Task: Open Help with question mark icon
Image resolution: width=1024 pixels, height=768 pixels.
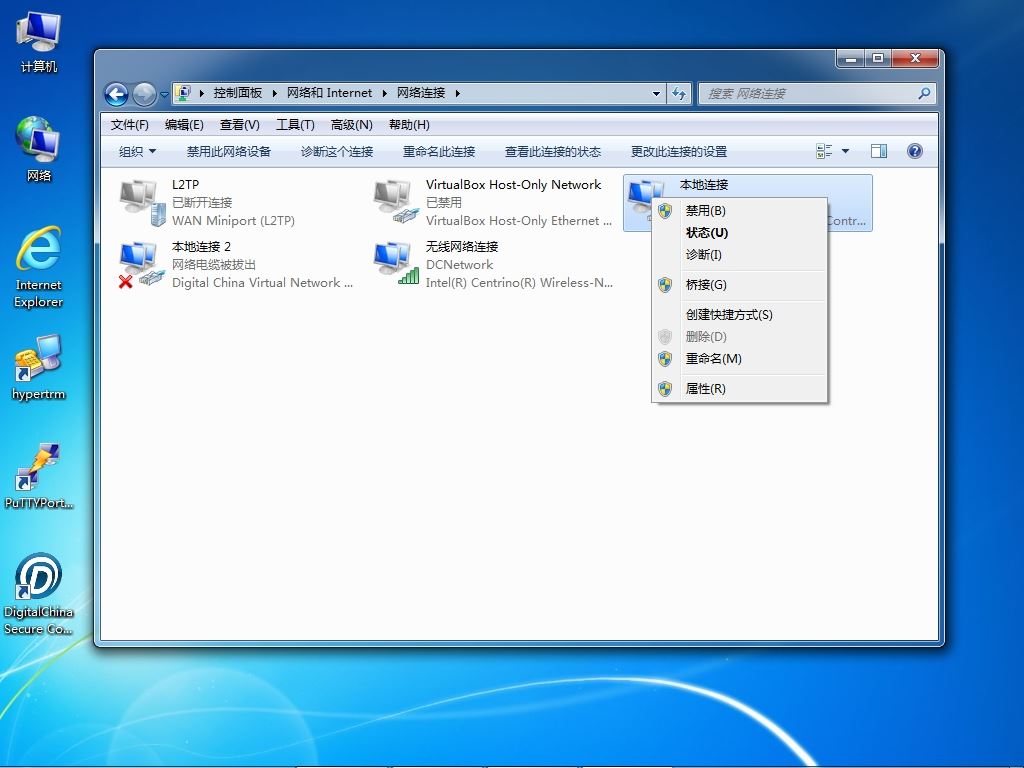Action: coord(915,152)
